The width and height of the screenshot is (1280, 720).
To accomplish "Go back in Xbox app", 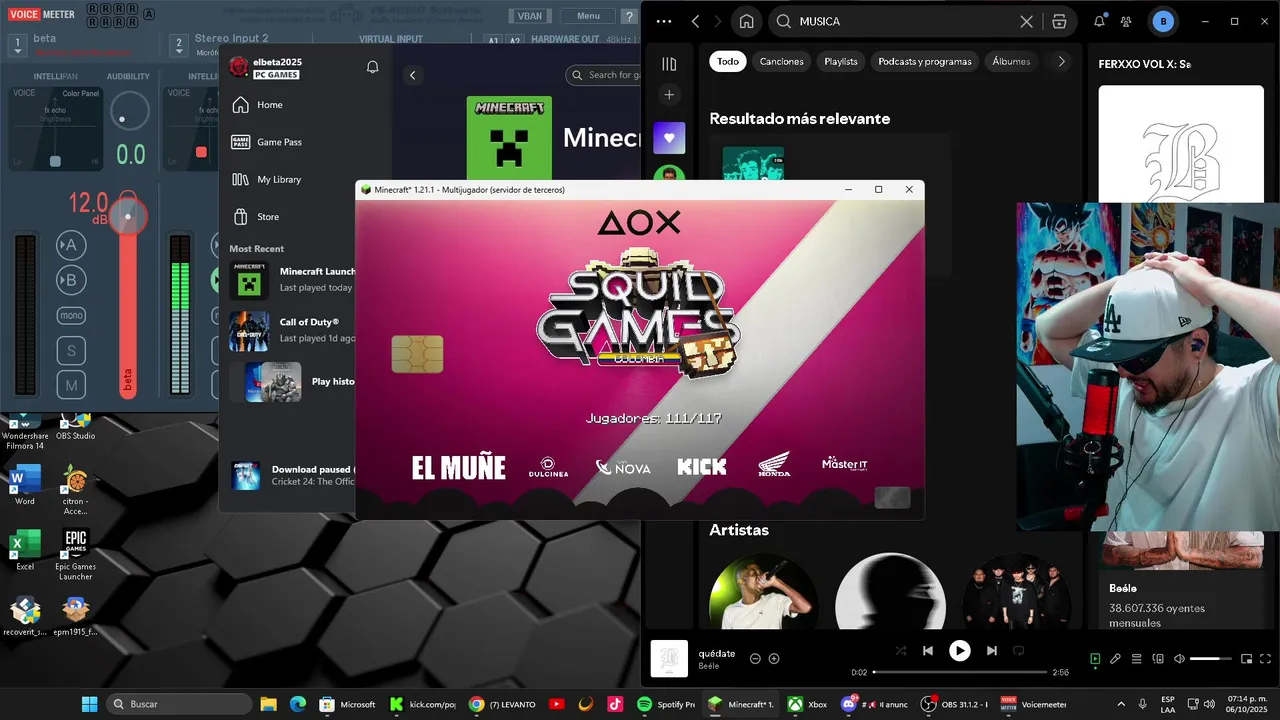I will [412, 75].
